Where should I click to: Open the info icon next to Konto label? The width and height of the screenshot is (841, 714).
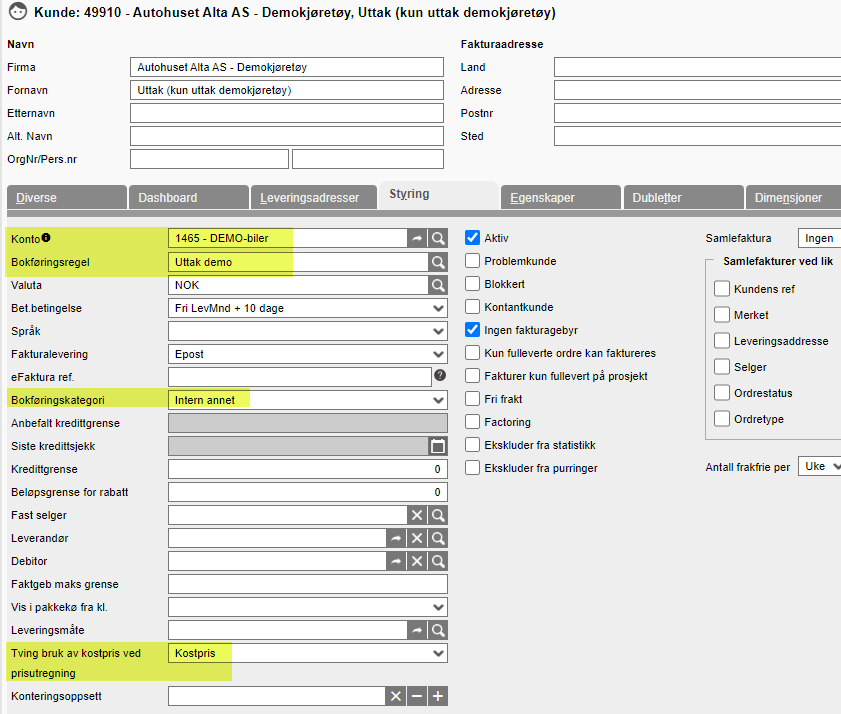point(46,237)
